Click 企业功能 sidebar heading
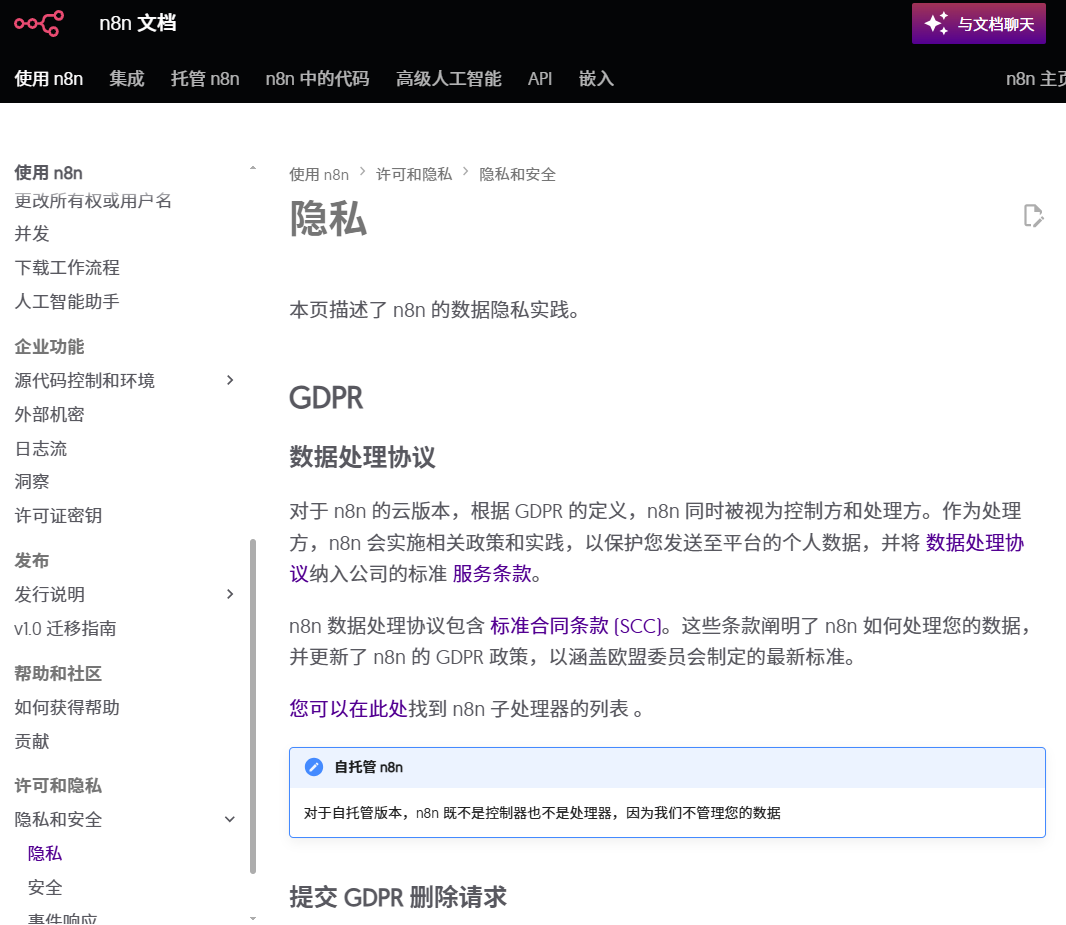The image size is (1066, 925). [49, 347]
